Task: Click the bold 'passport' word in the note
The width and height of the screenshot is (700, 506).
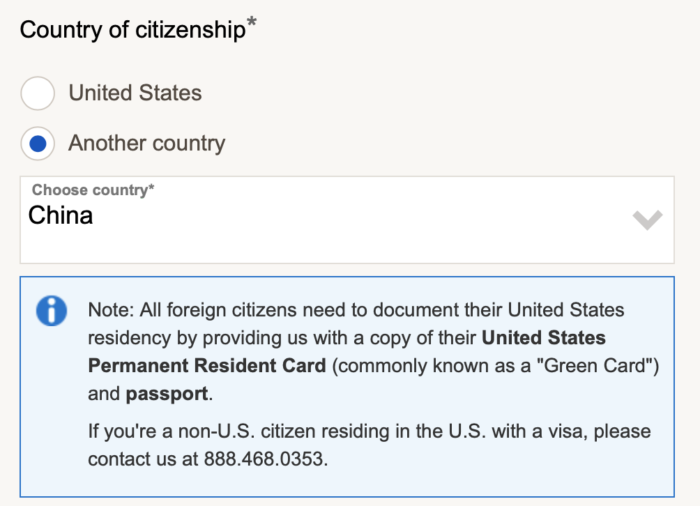Action: click(x=167, y=394)
